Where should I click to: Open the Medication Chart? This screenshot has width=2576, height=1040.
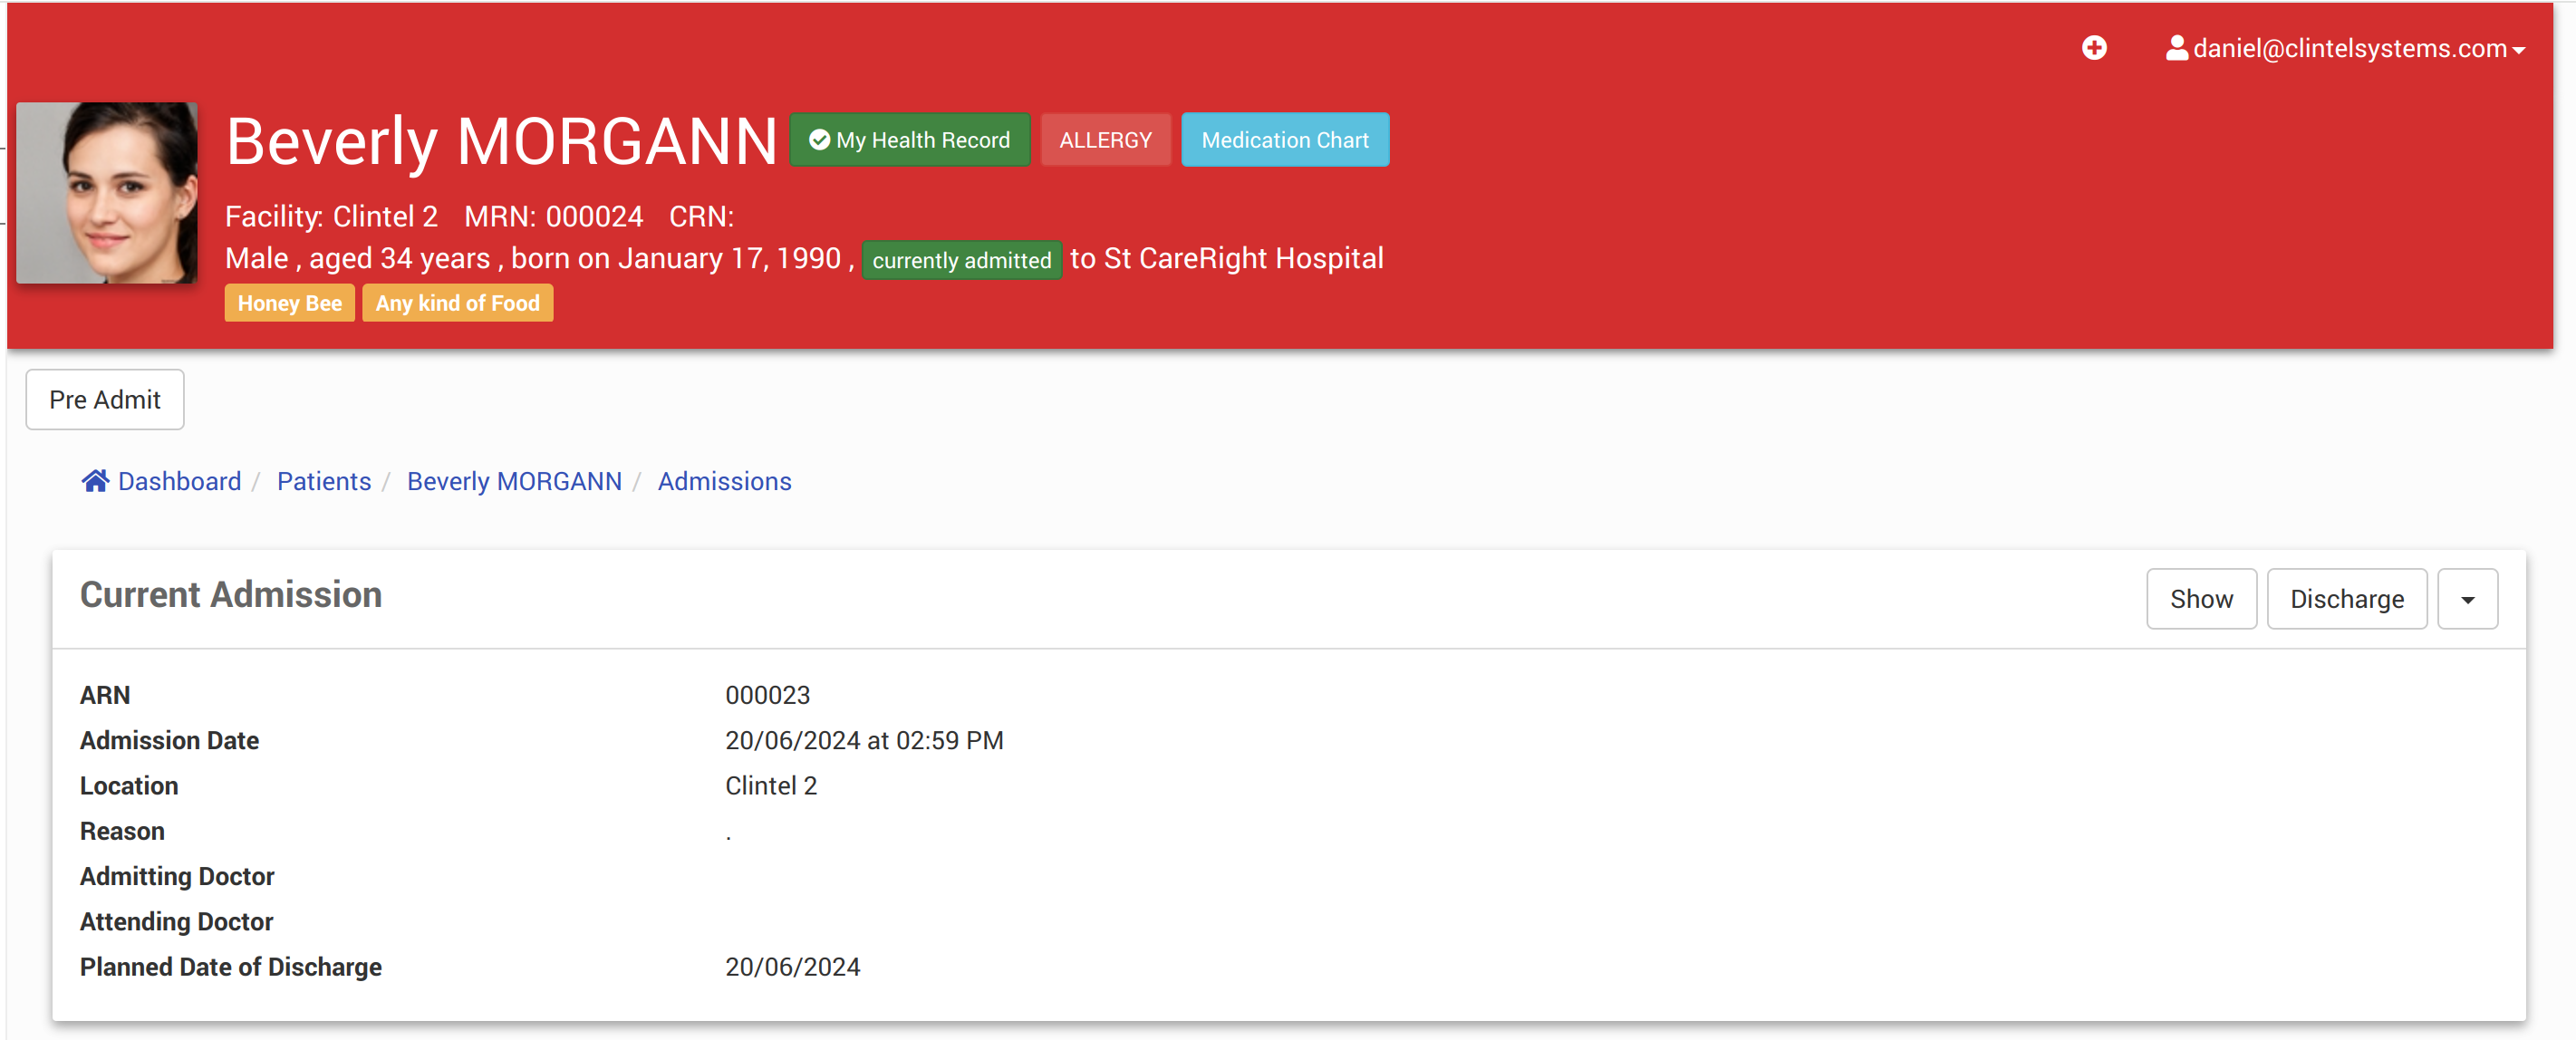point(1284,140)
